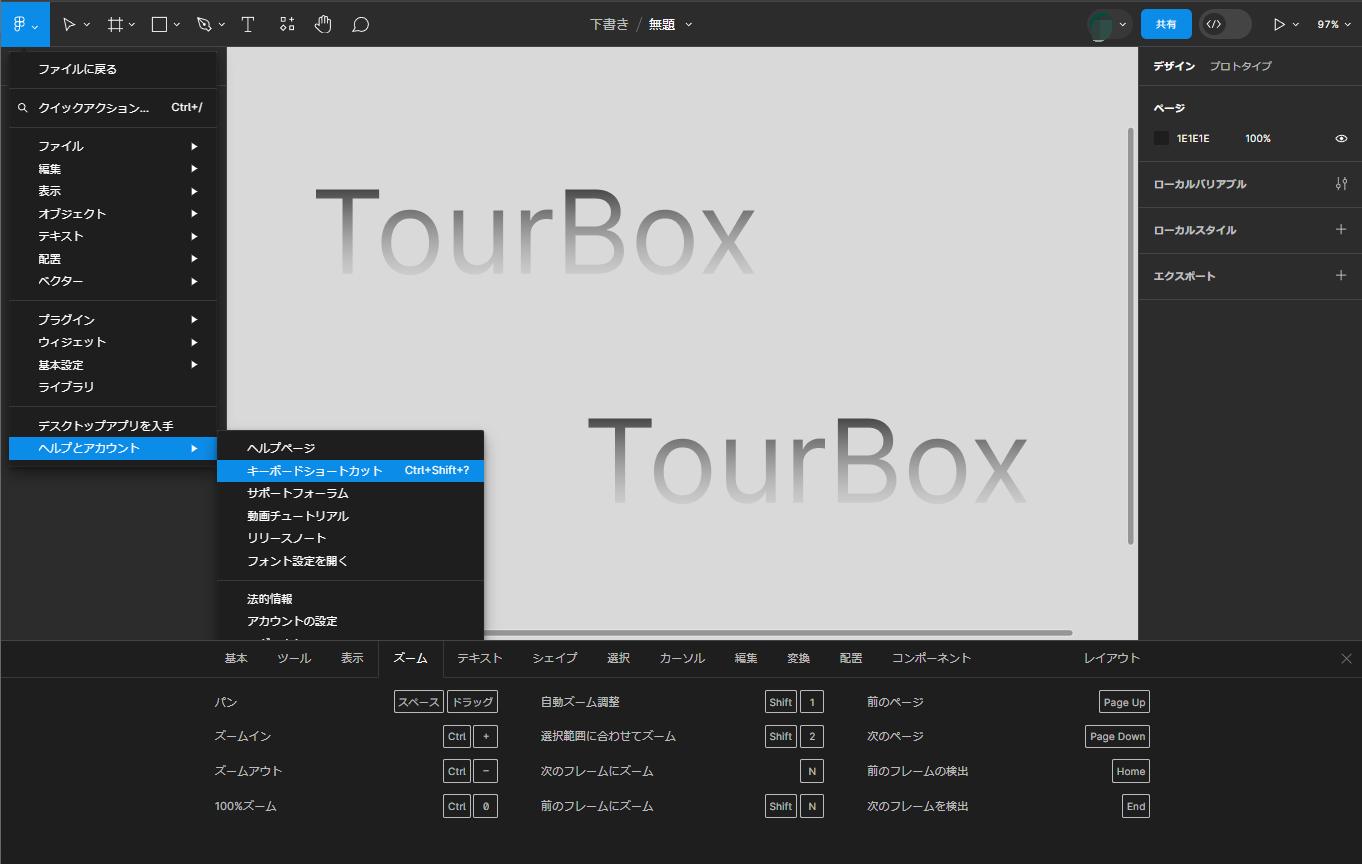Open the 97% zoom dropdown
Viewport: 1362px width, 864px height.
click(x=1333, y=24)
